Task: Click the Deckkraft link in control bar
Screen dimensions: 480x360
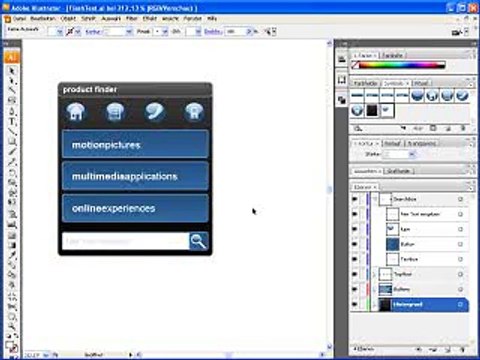Action: [212, 32]
